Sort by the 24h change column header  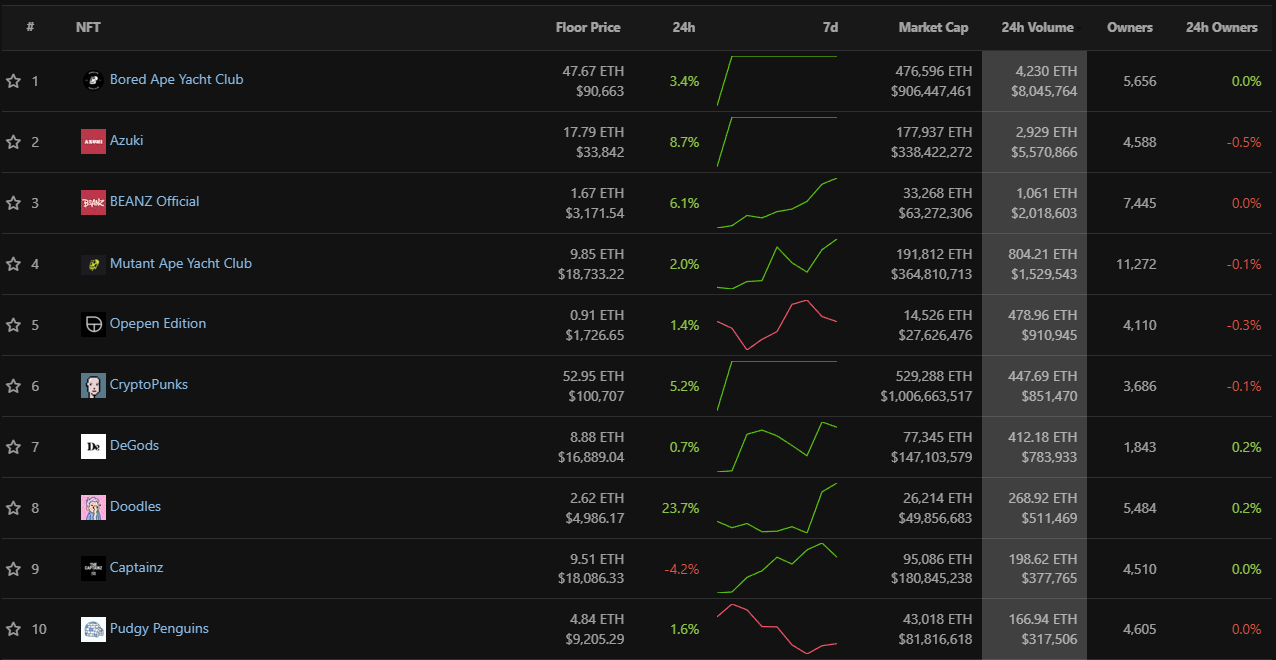[684, 28]
